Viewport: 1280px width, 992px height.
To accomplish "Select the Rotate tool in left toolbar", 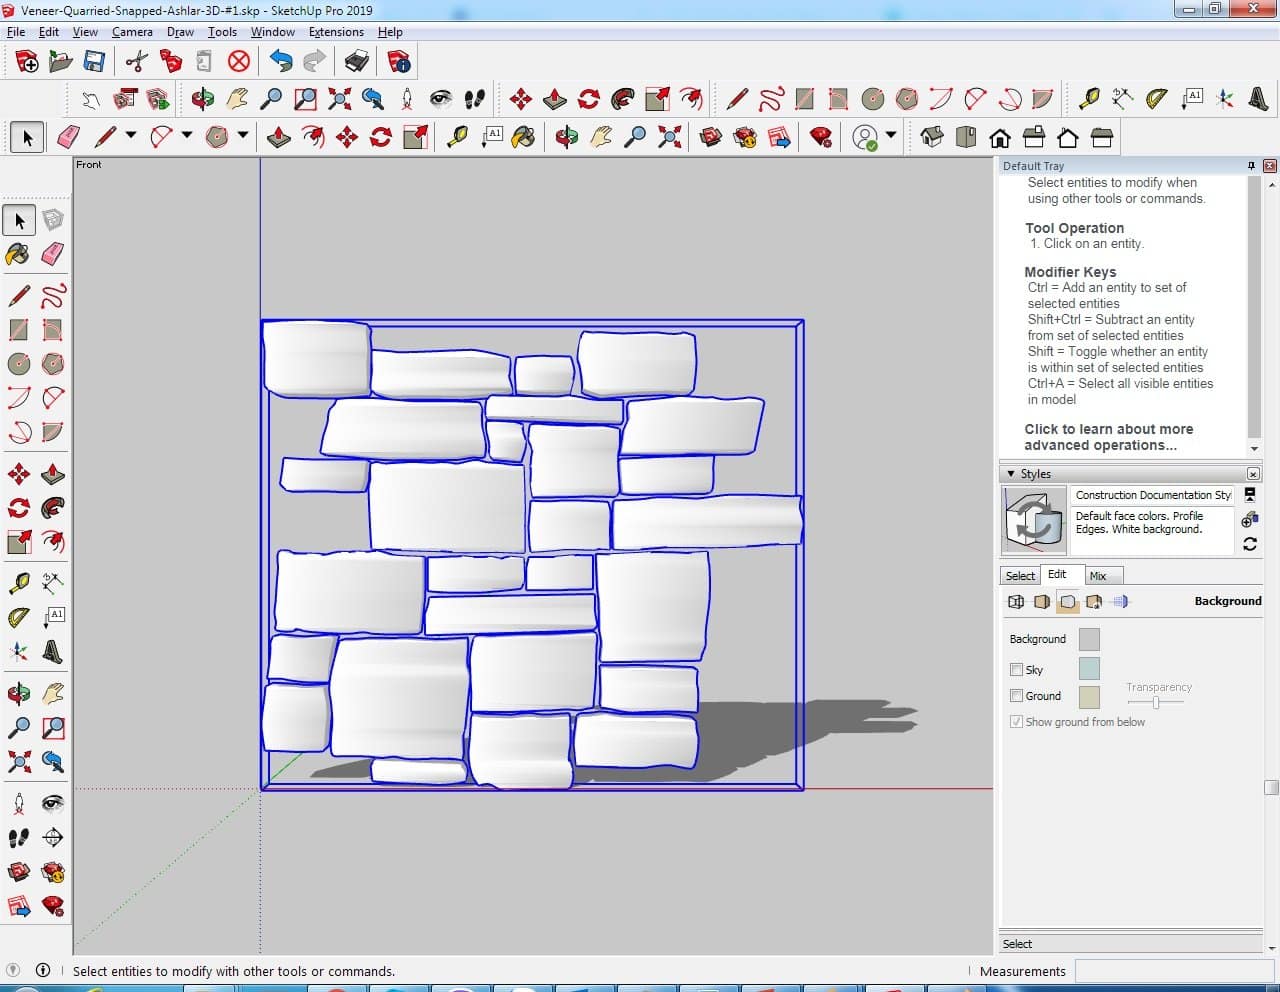I will [18, 508].
